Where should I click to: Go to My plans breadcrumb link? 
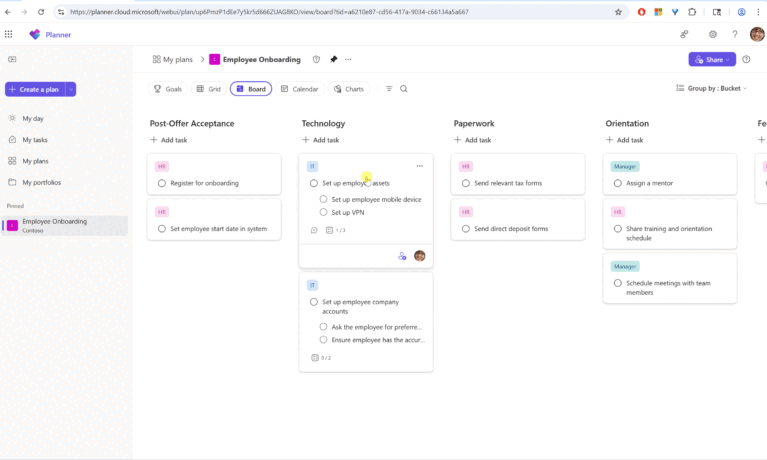172,60
